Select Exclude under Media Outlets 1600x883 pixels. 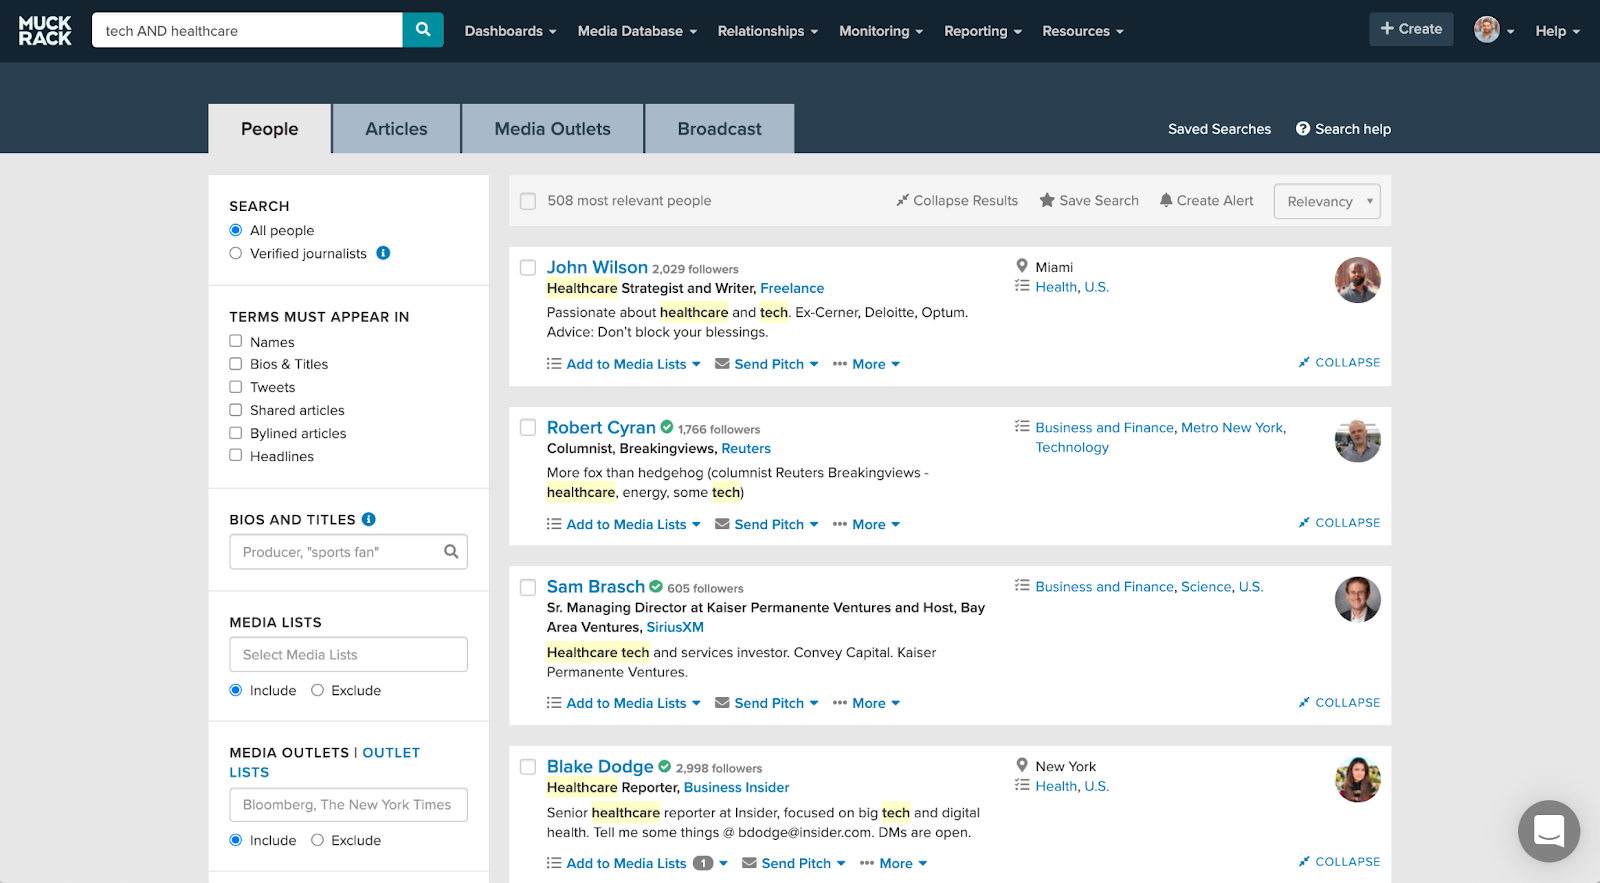tap(317, 840)
